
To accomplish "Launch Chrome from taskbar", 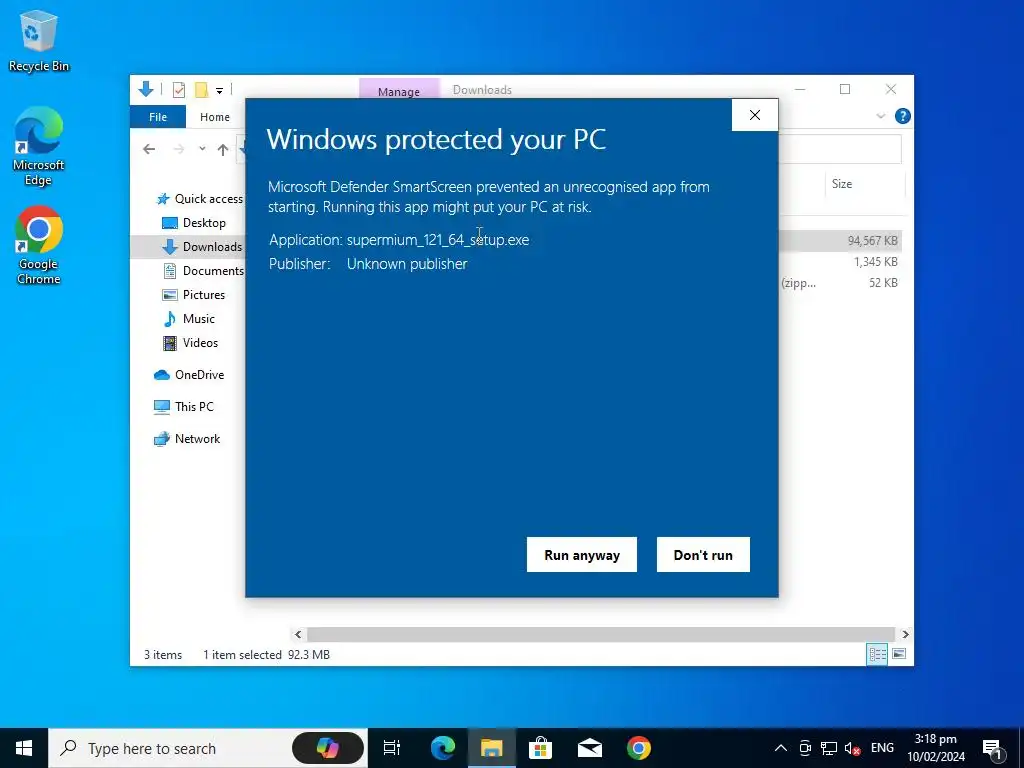I will [x=639, y=748].
